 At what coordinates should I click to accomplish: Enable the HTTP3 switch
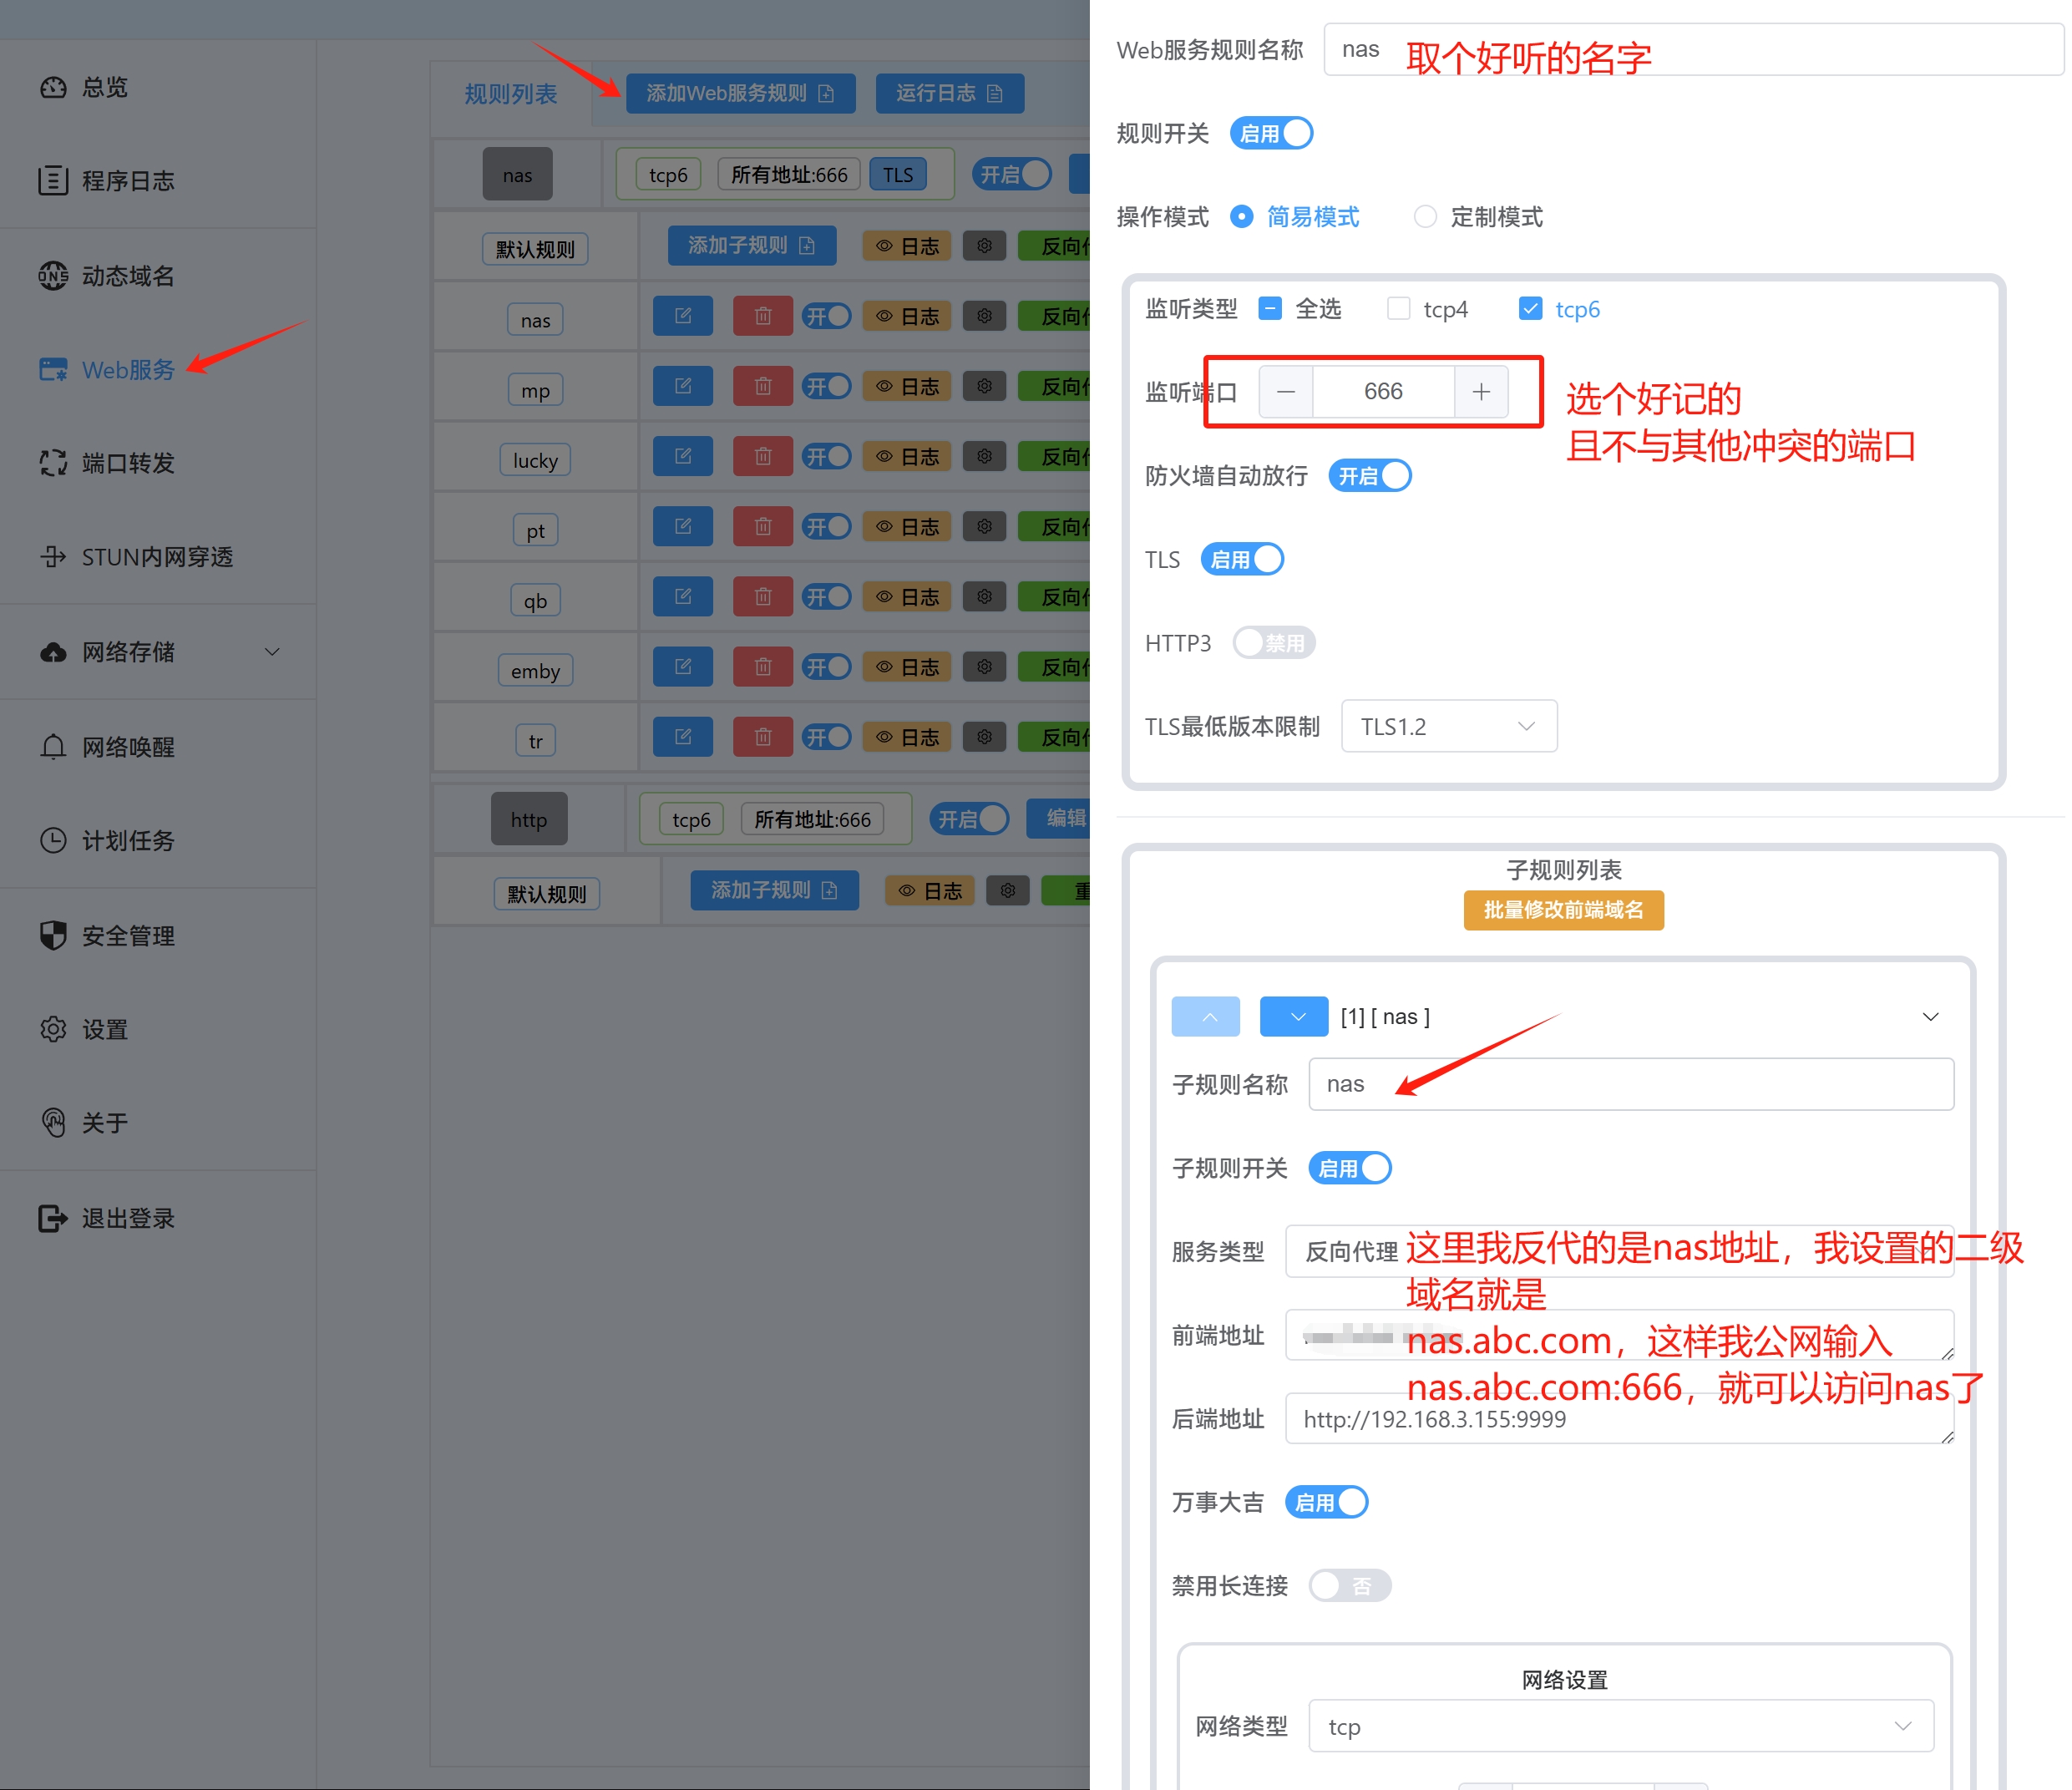[1274, 643]
